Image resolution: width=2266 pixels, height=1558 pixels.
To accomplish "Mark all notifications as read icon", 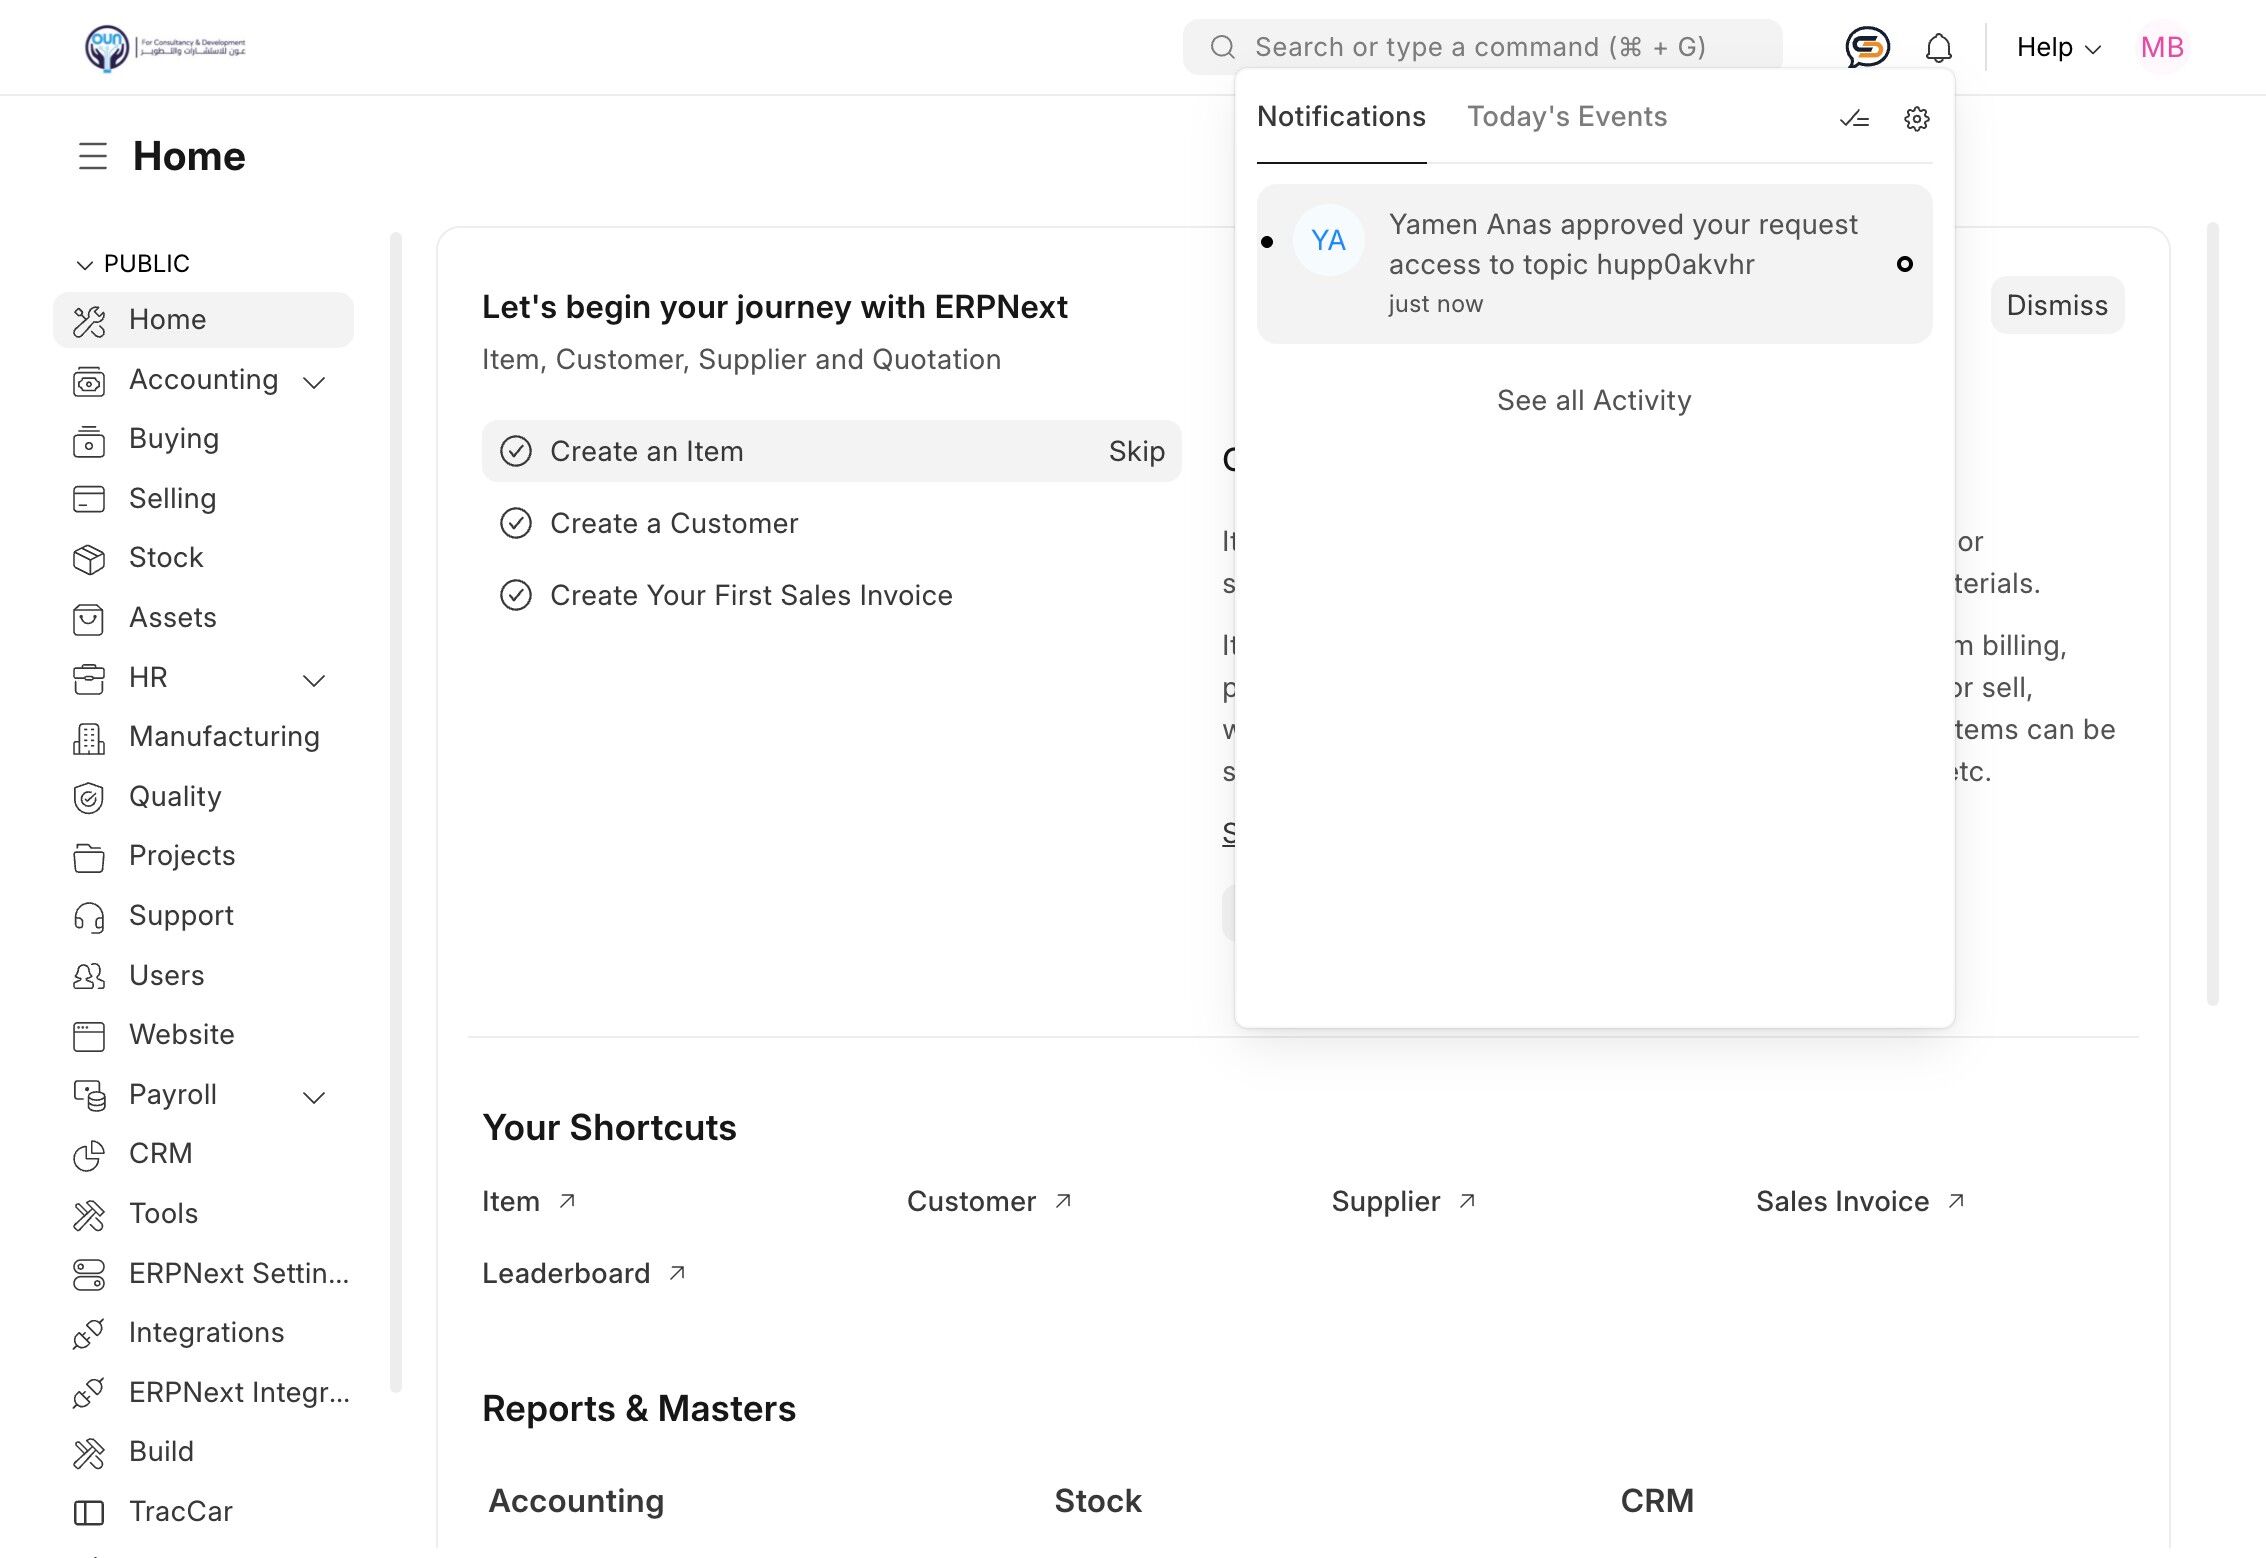I will 1854,119.
